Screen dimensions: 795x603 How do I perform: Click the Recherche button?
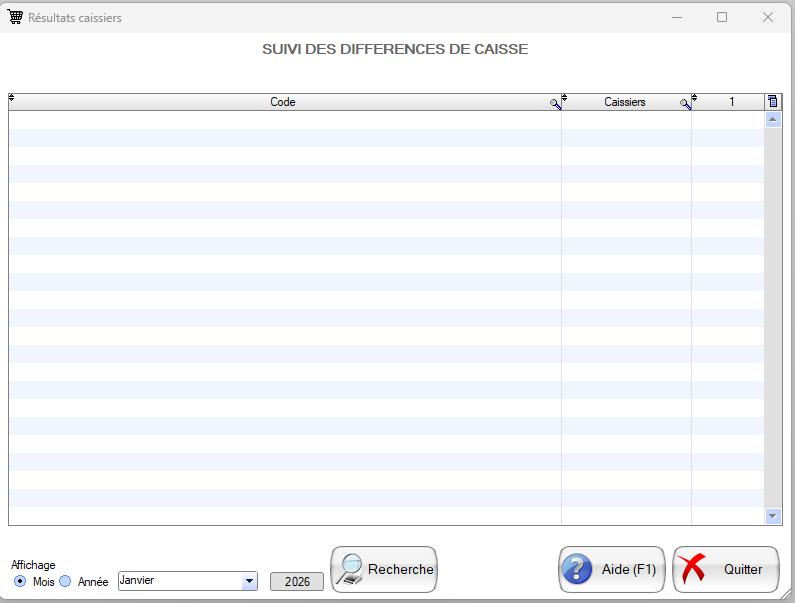pos(384,570)
